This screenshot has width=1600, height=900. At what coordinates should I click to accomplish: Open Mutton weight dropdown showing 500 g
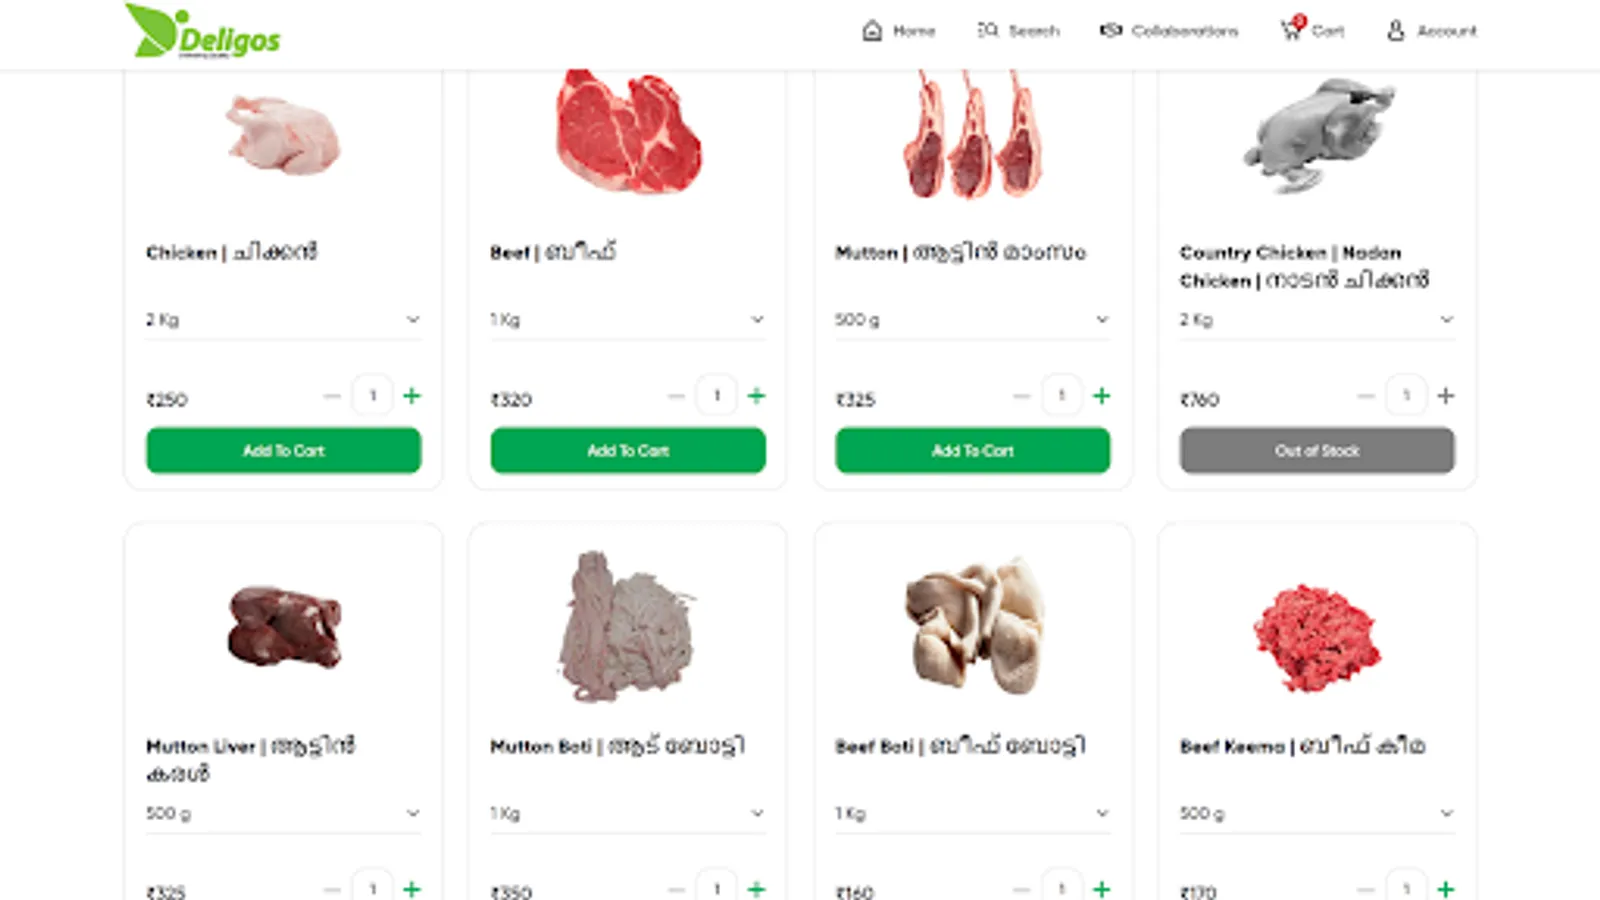click(x=972, y=320)
